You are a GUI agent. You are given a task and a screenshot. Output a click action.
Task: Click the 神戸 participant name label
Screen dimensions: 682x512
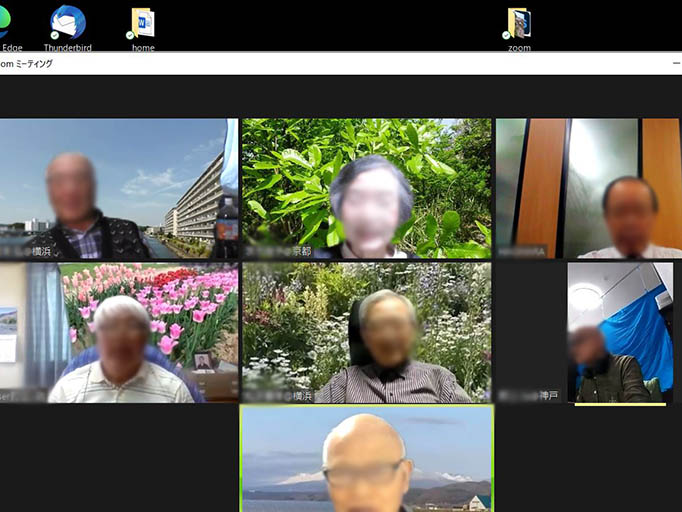click(x=548, y=396)
